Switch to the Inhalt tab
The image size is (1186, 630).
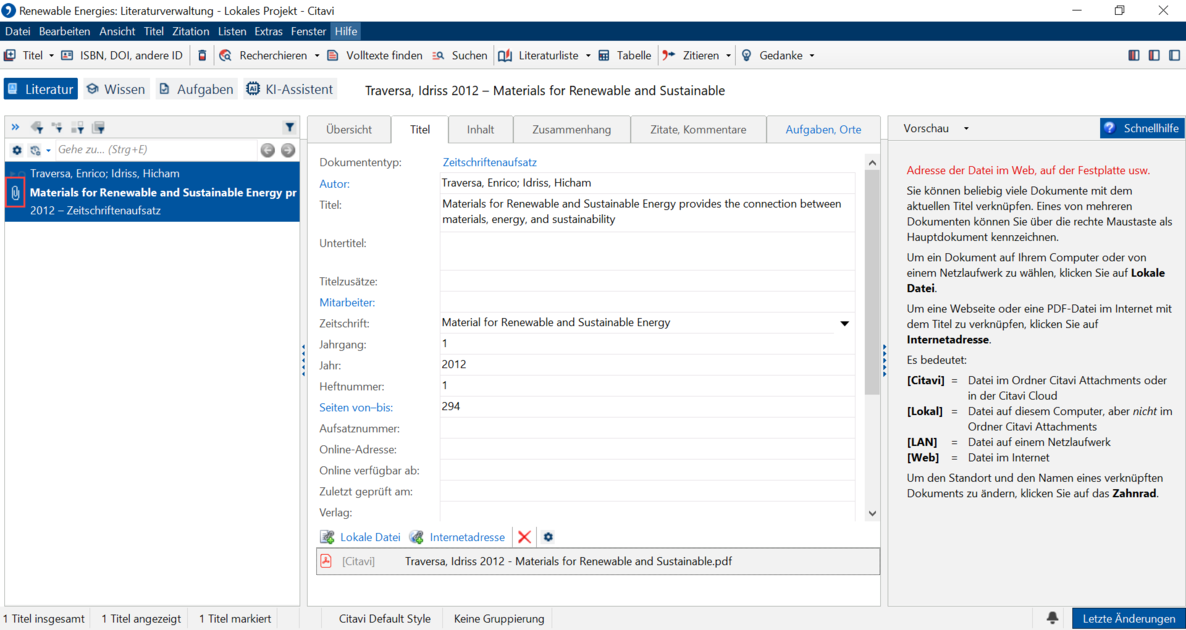click(x=480, y=129)
